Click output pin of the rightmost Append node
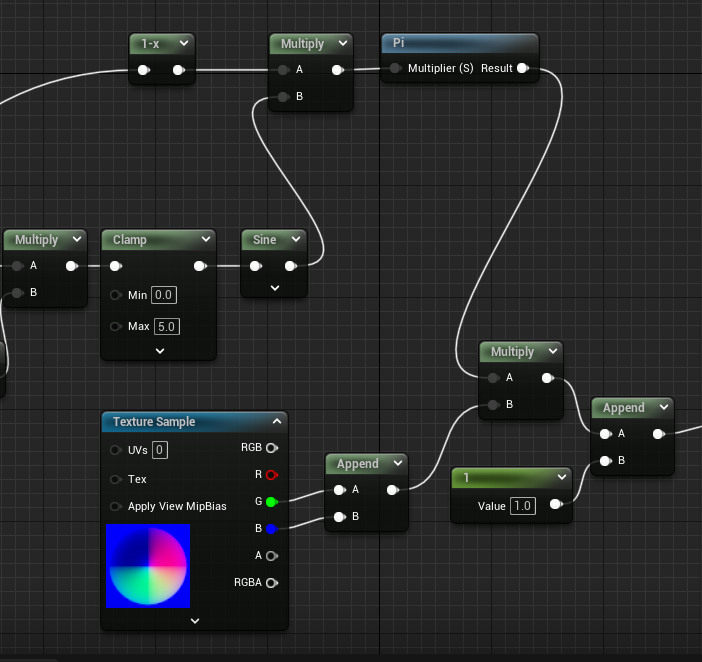This screenshot has height=662, width=702. tap(659, 434)
